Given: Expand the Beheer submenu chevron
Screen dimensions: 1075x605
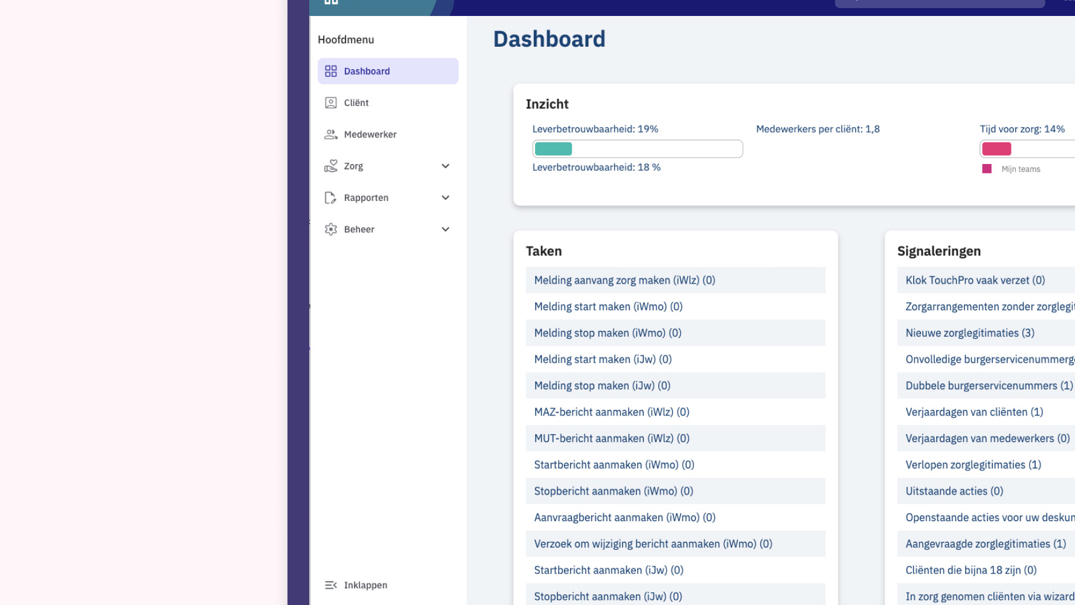Looking at the screenshot, I should 445,229.
